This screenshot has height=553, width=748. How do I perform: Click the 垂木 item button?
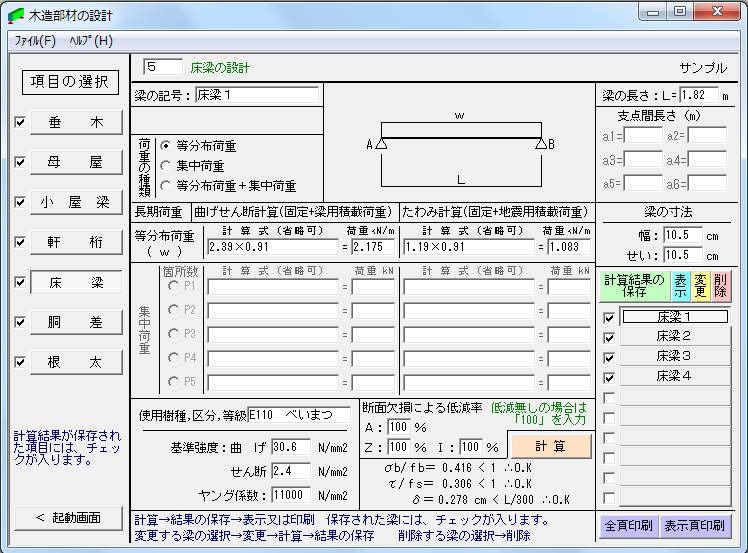tap(75, 122)
